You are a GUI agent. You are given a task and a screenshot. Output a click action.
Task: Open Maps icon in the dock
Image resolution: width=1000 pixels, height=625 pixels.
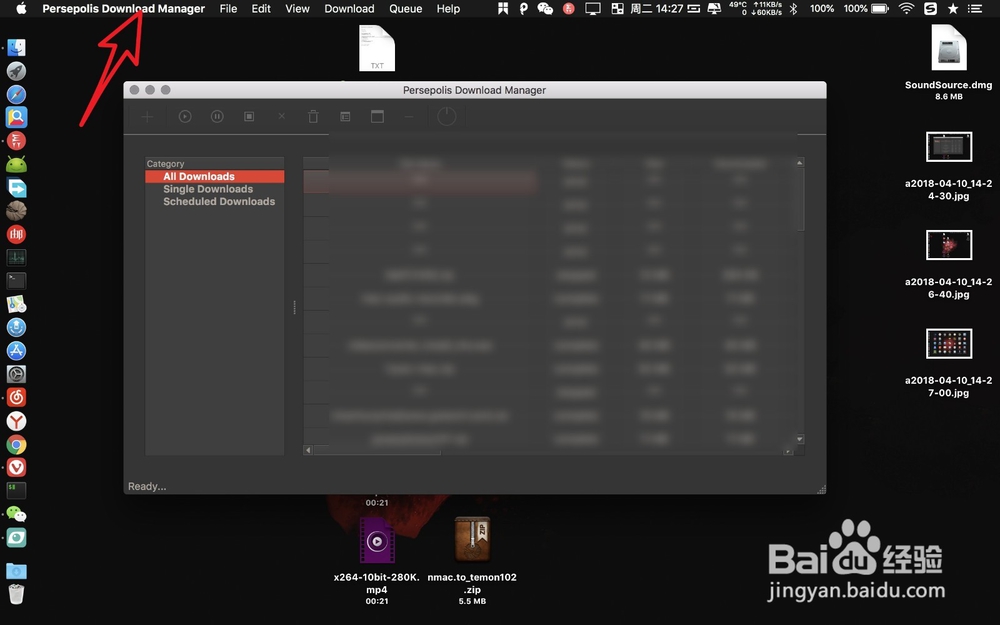tap(16, 304)
